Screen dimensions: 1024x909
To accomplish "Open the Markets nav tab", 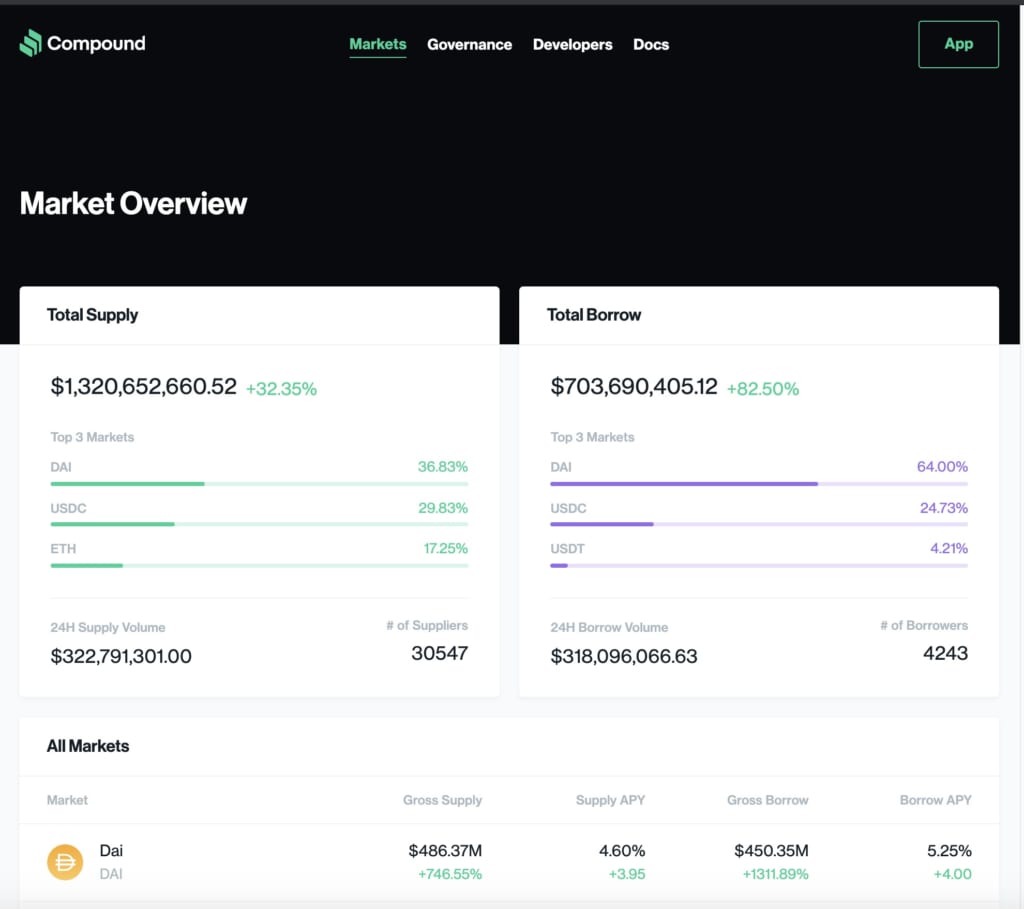I will 377,44.
